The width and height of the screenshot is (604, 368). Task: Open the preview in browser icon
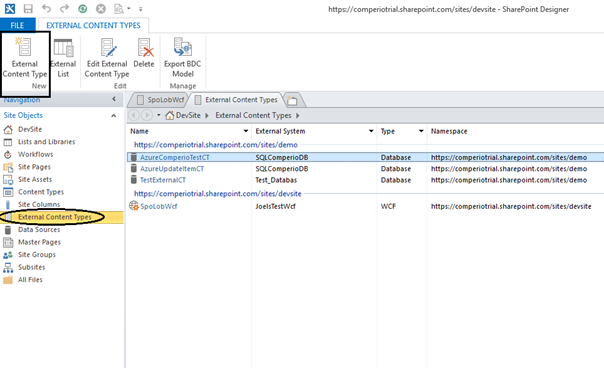pos(119,8)
